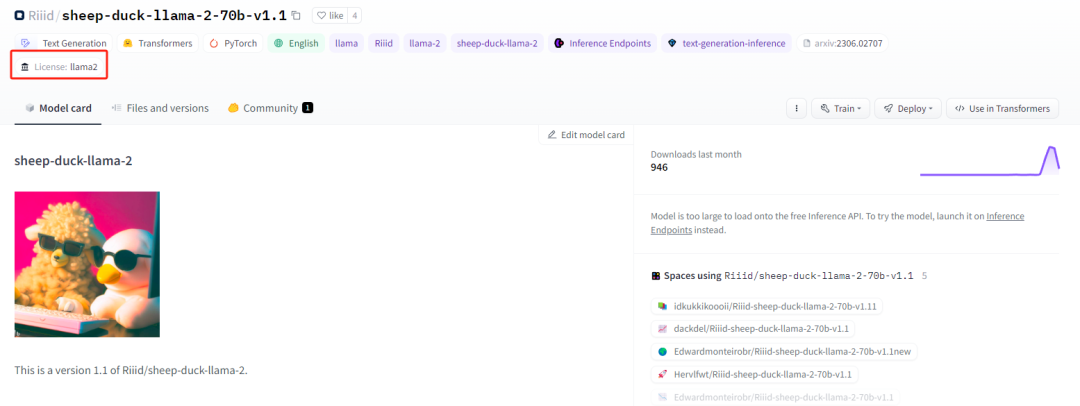Filter by the Transformers library tag
The image size is (1080, 406).
tap(157, 44)
